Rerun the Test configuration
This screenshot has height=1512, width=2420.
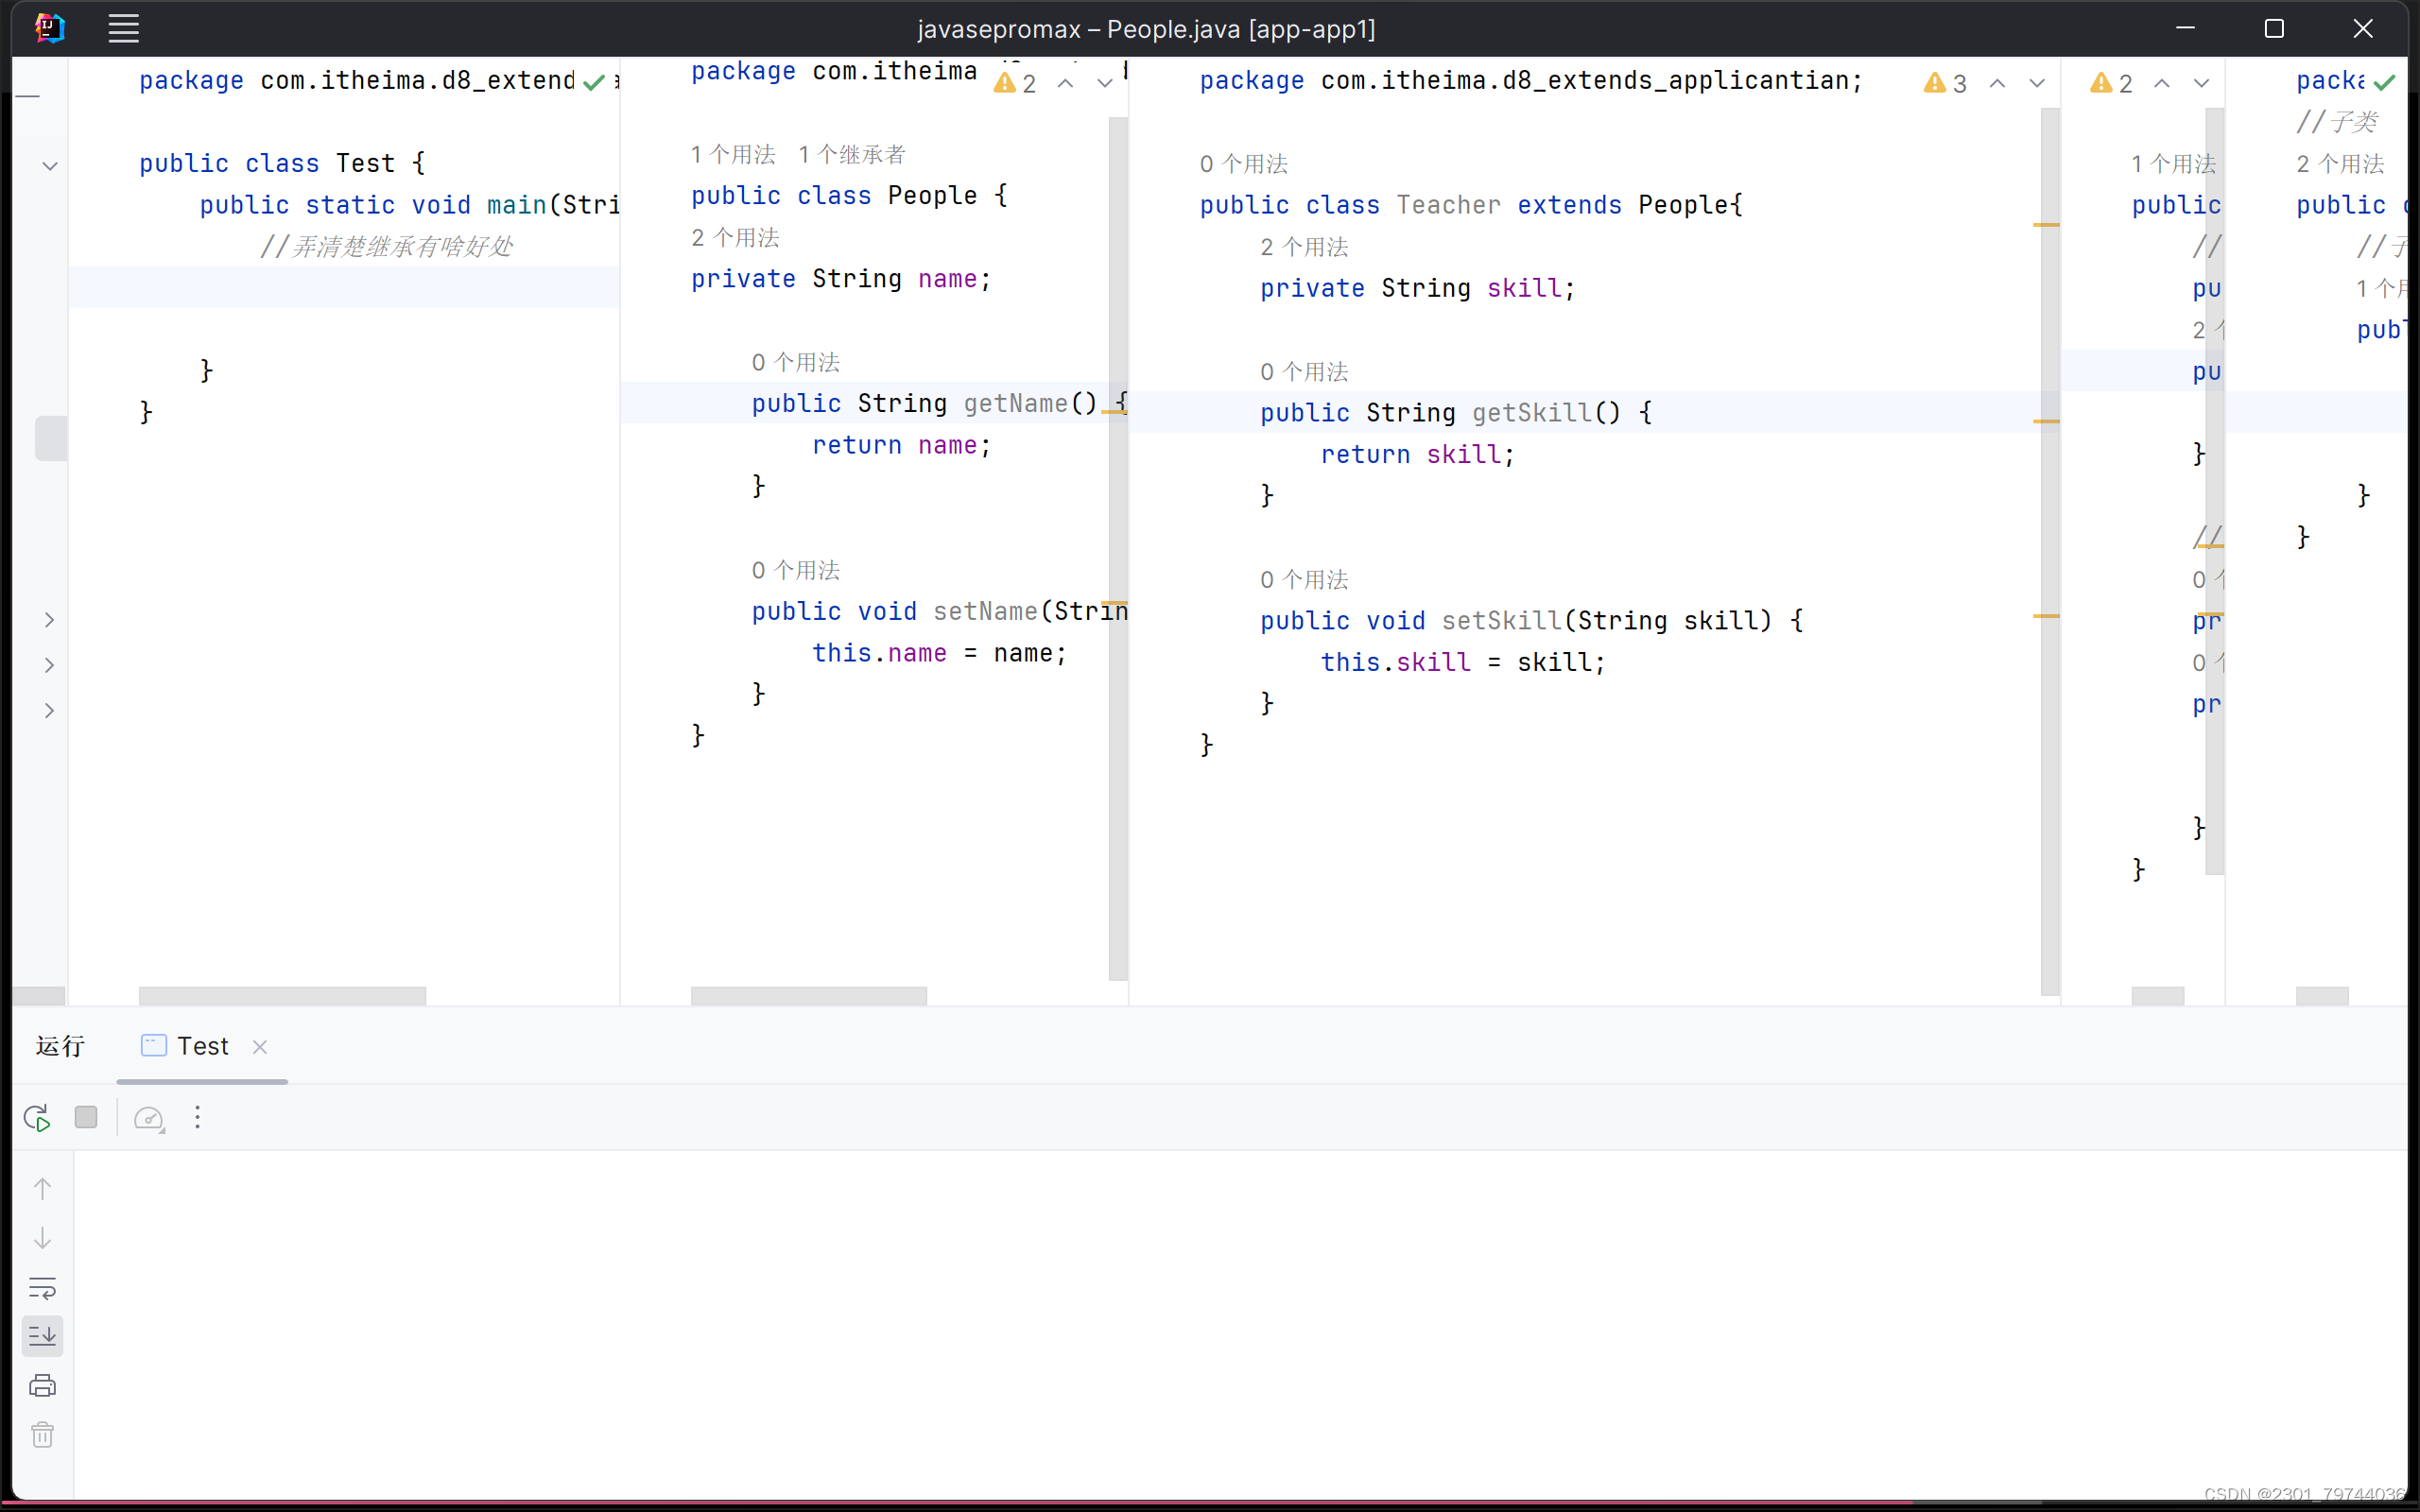38,1118
